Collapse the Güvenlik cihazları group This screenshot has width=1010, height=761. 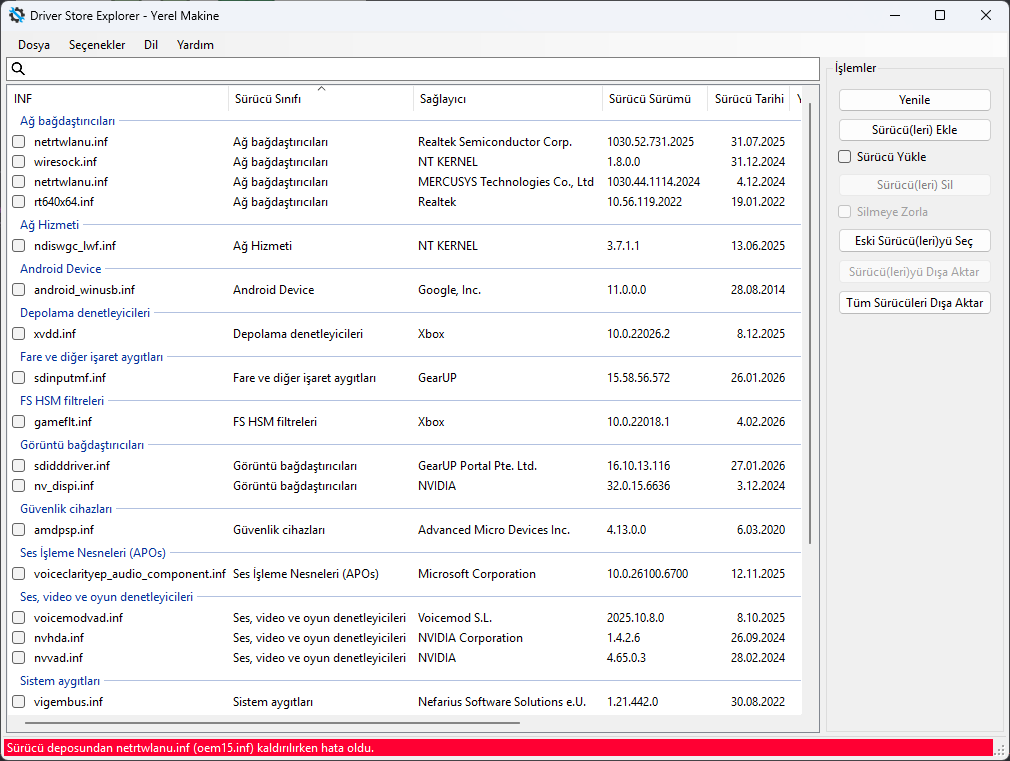(66, 508)
